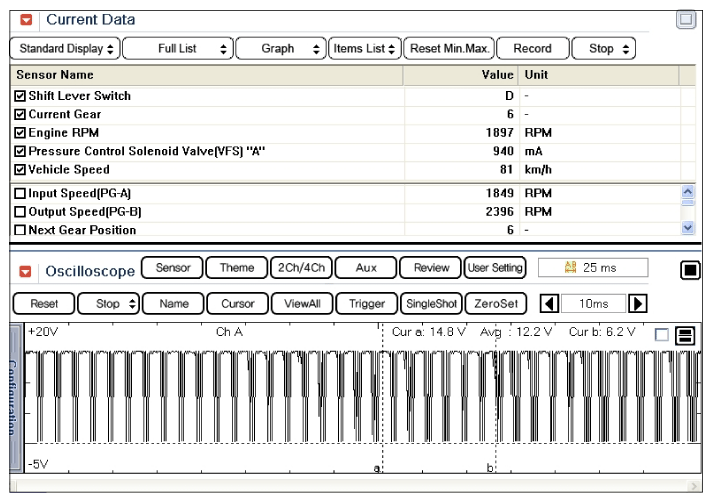Viewport: 712px width, 502px height.
Task: Click the waveform list-view icon
Action: 685,336
